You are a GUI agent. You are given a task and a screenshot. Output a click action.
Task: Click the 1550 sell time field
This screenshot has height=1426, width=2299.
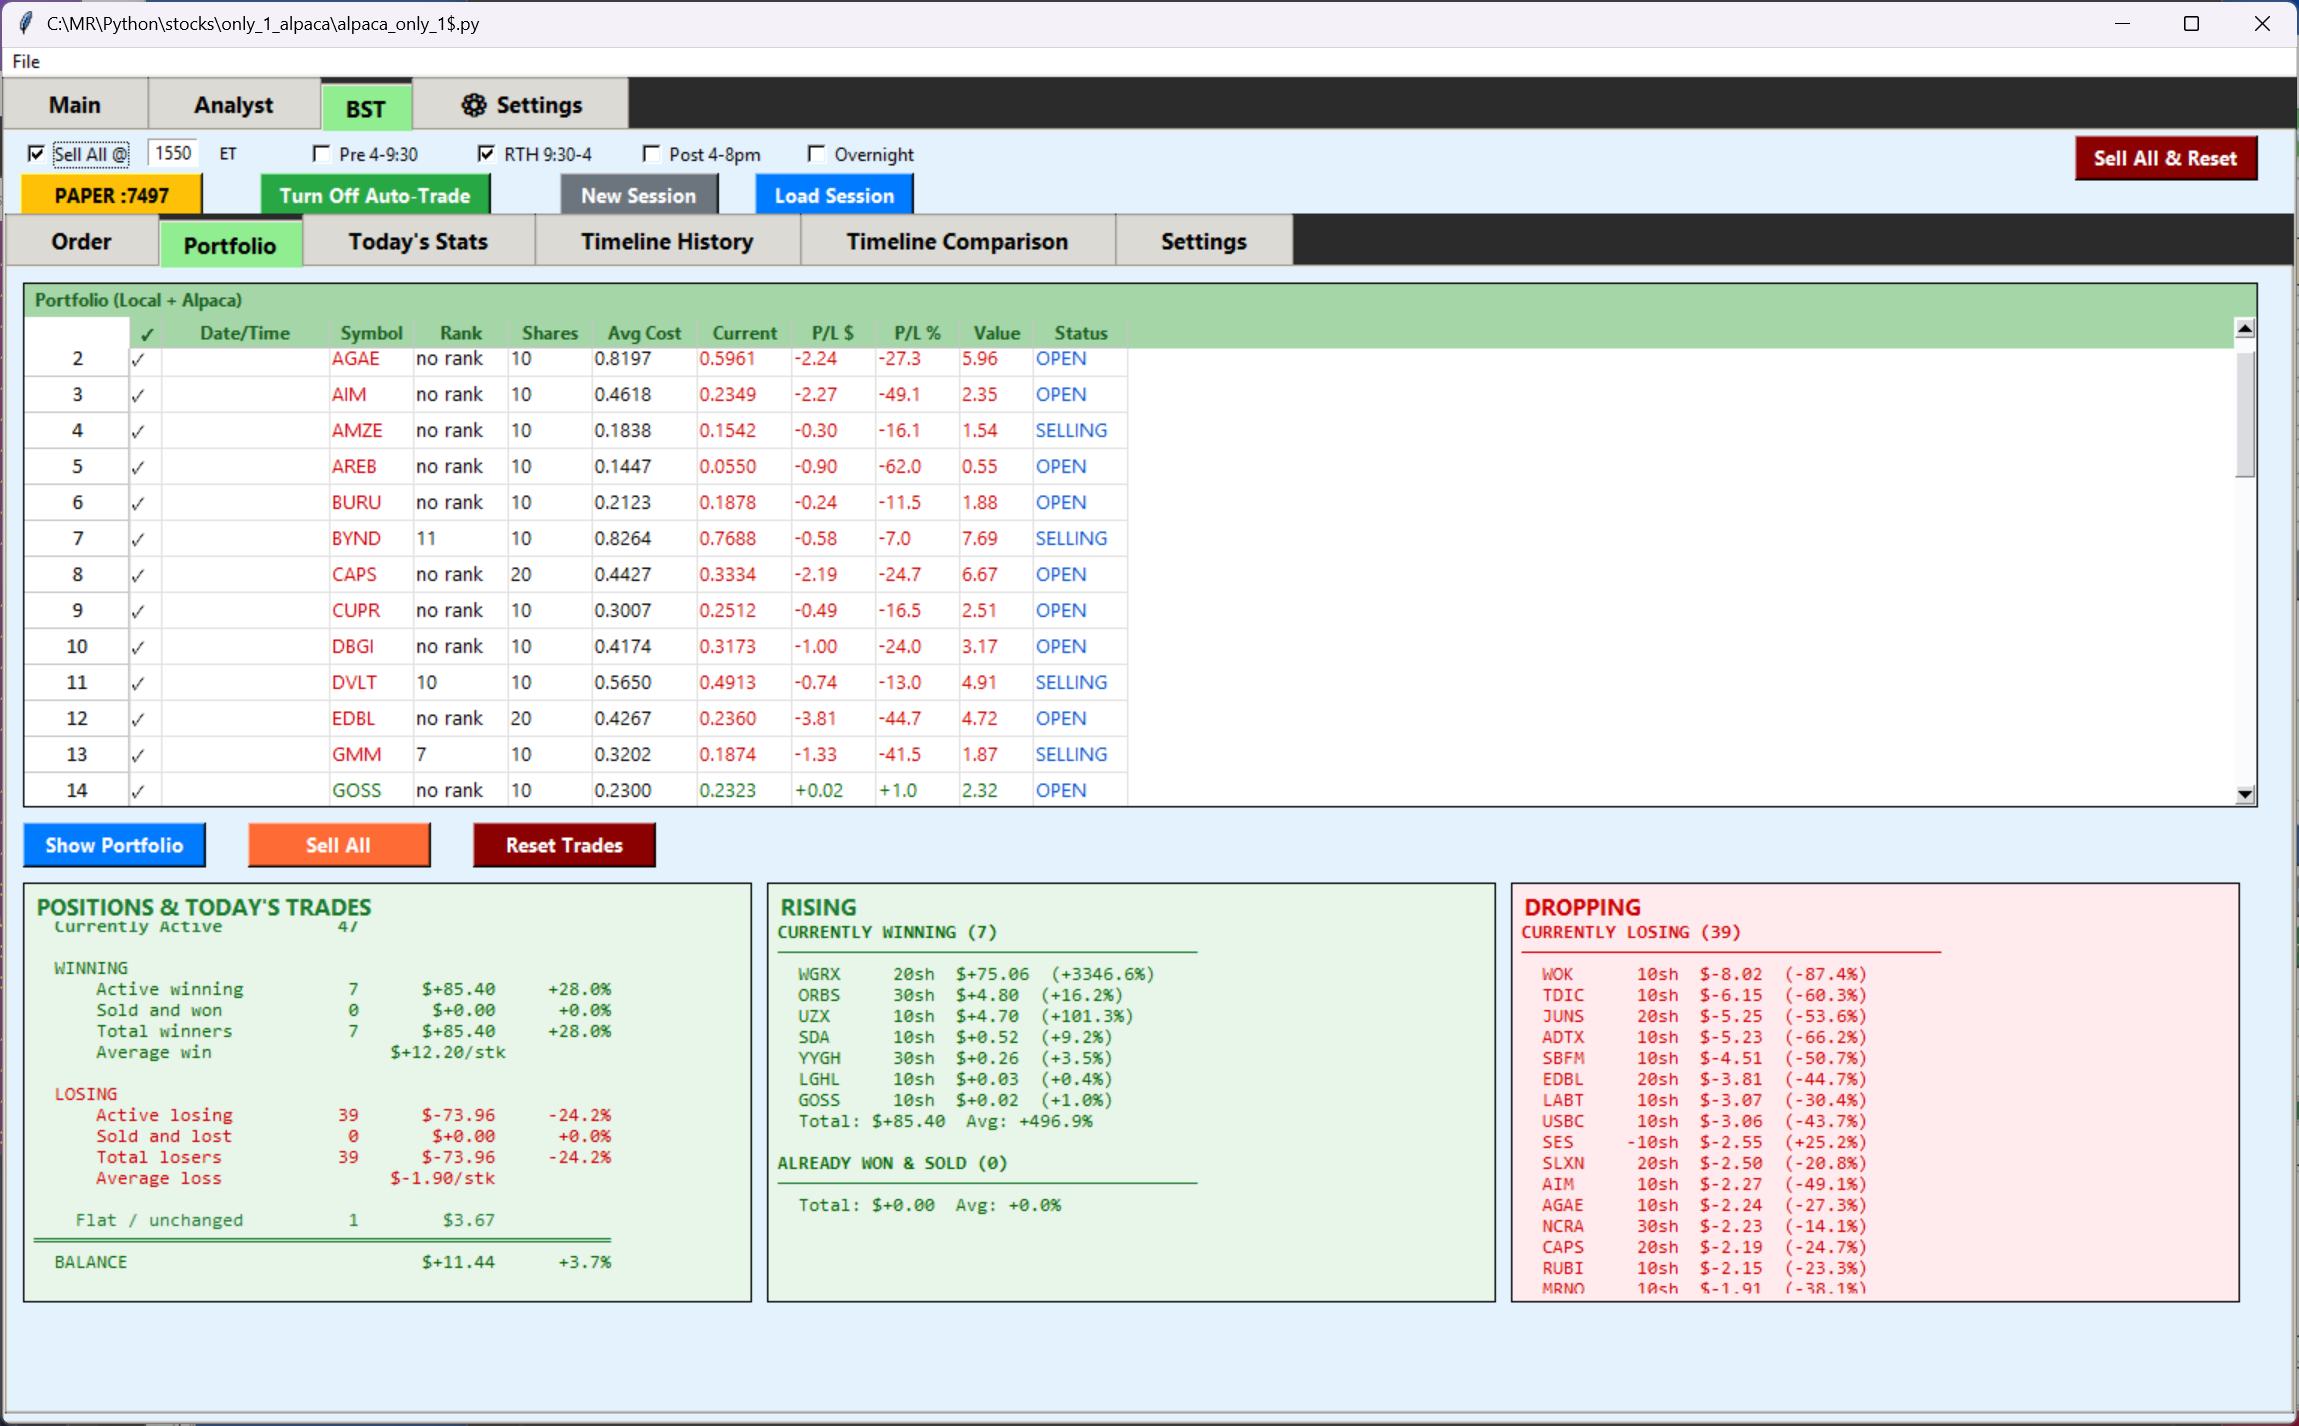[x=173, y=153]
